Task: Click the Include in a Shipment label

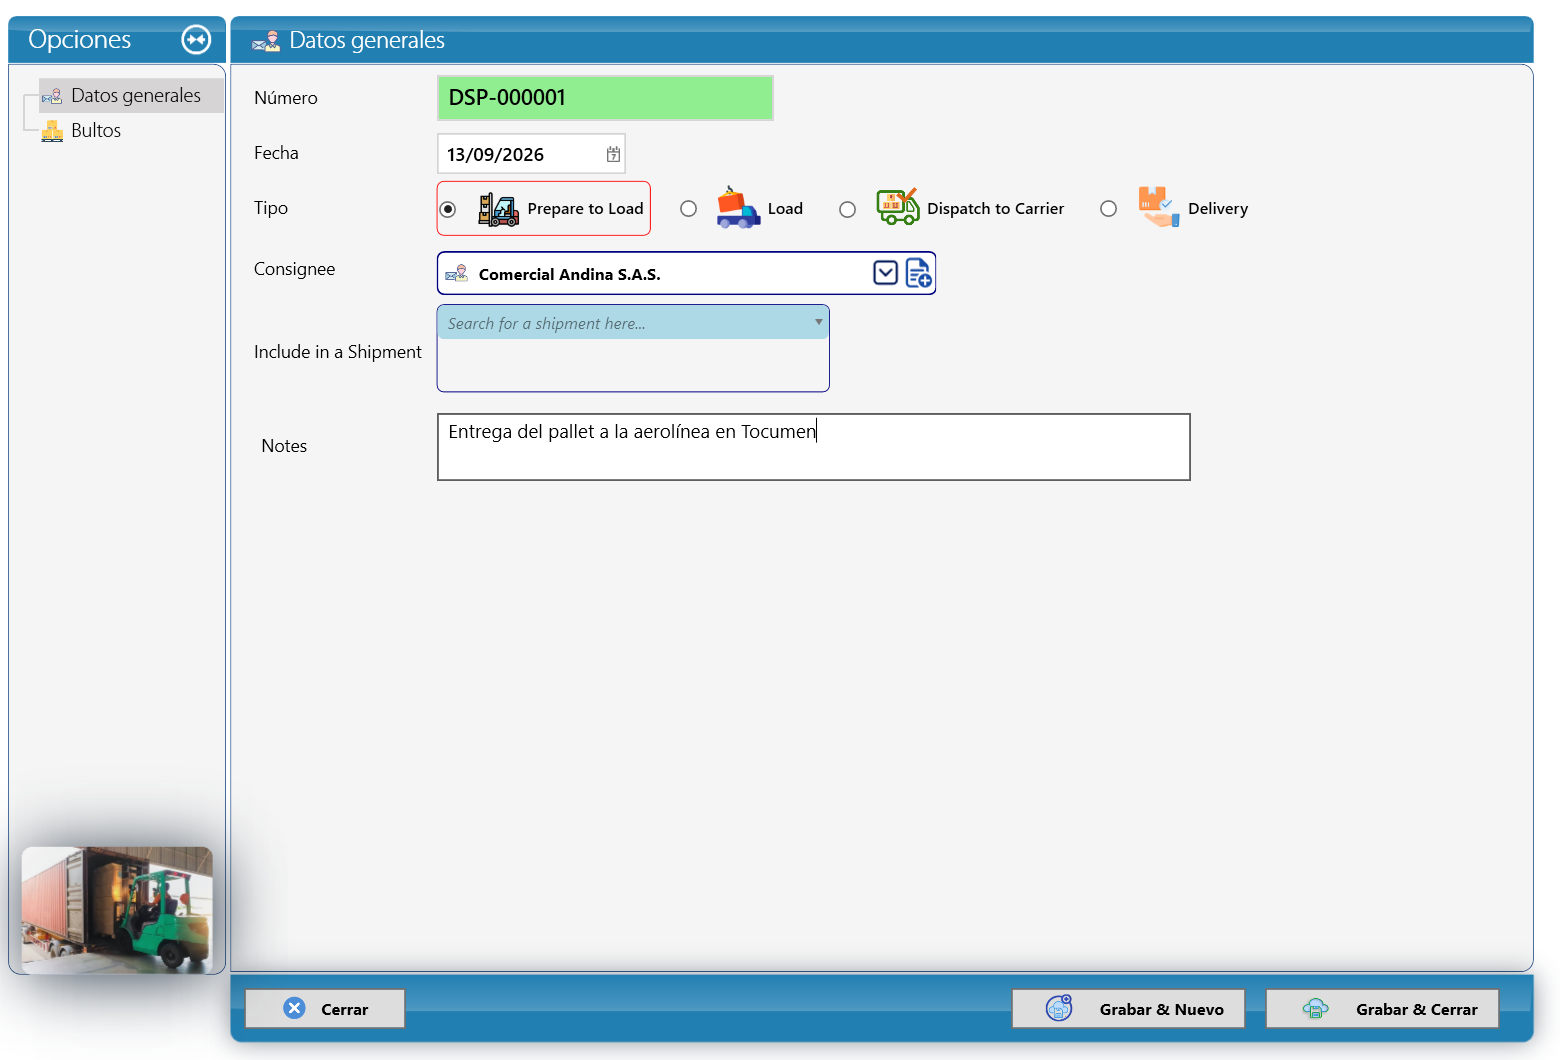Action: tap(338, 352)
